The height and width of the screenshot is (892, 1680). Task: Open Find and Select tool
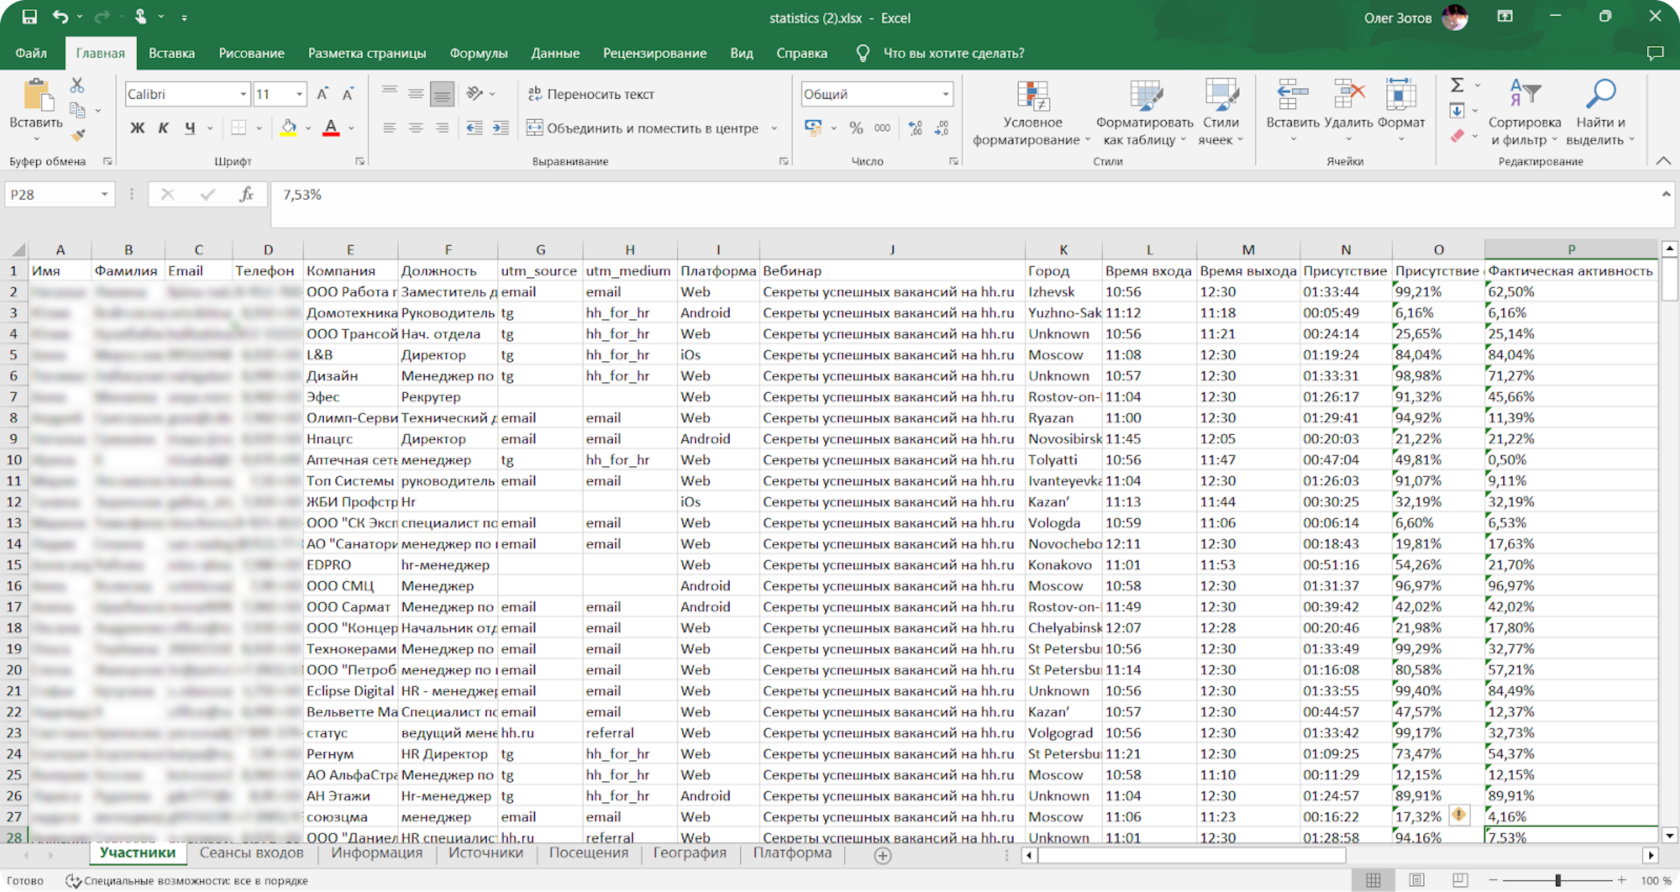pos(1600,114)
